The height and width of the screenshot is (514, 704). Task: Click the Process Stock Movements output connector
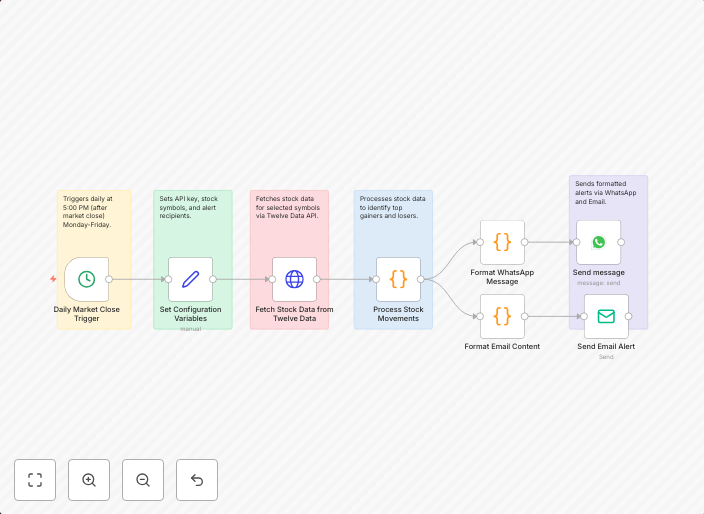(421, 279)
